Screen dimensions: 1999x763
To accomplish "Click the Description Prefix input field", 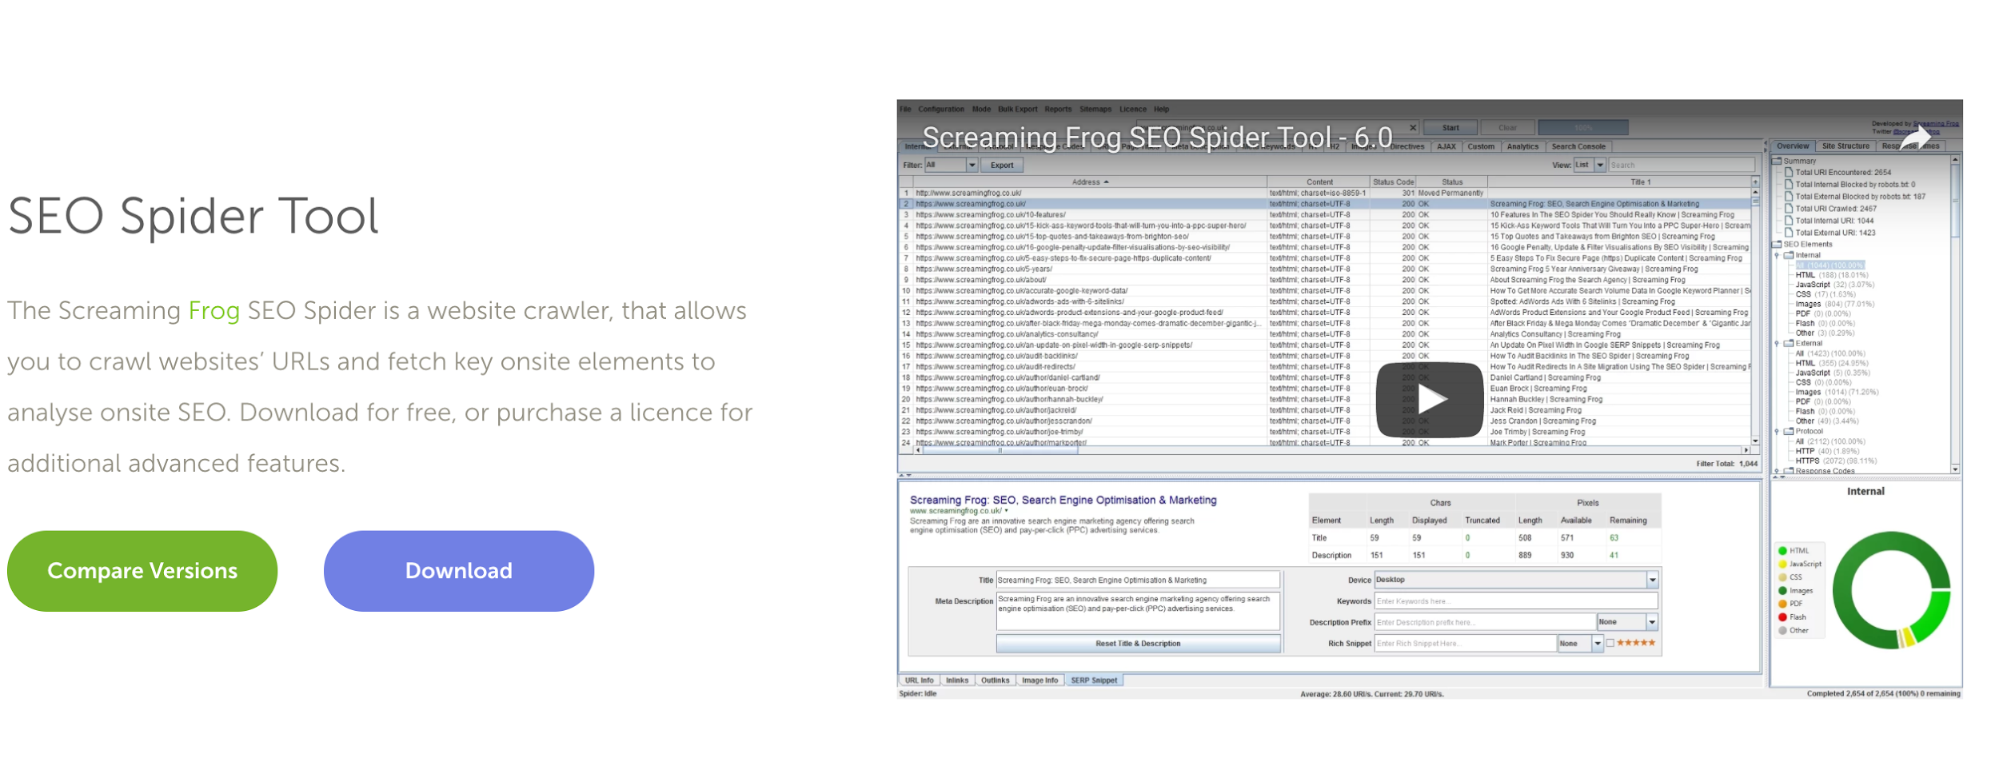I will click(1484, 622).
